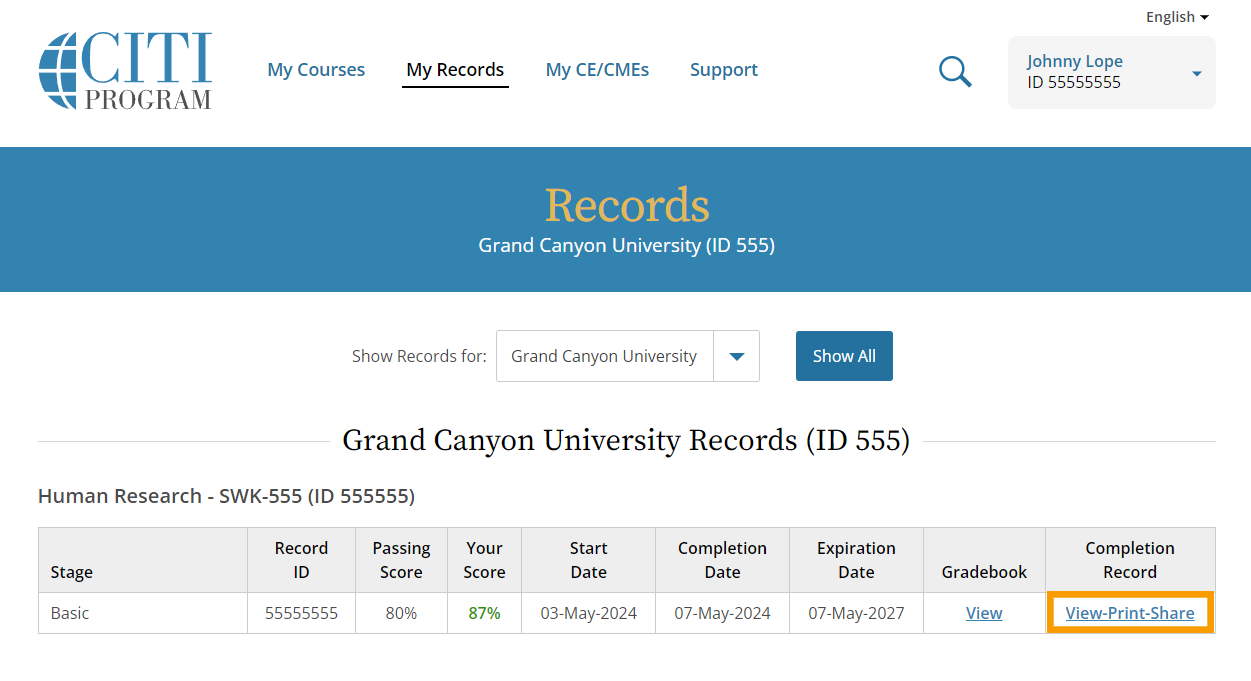Click the Completion Date 07-May-2024

(x=722, y=613)
